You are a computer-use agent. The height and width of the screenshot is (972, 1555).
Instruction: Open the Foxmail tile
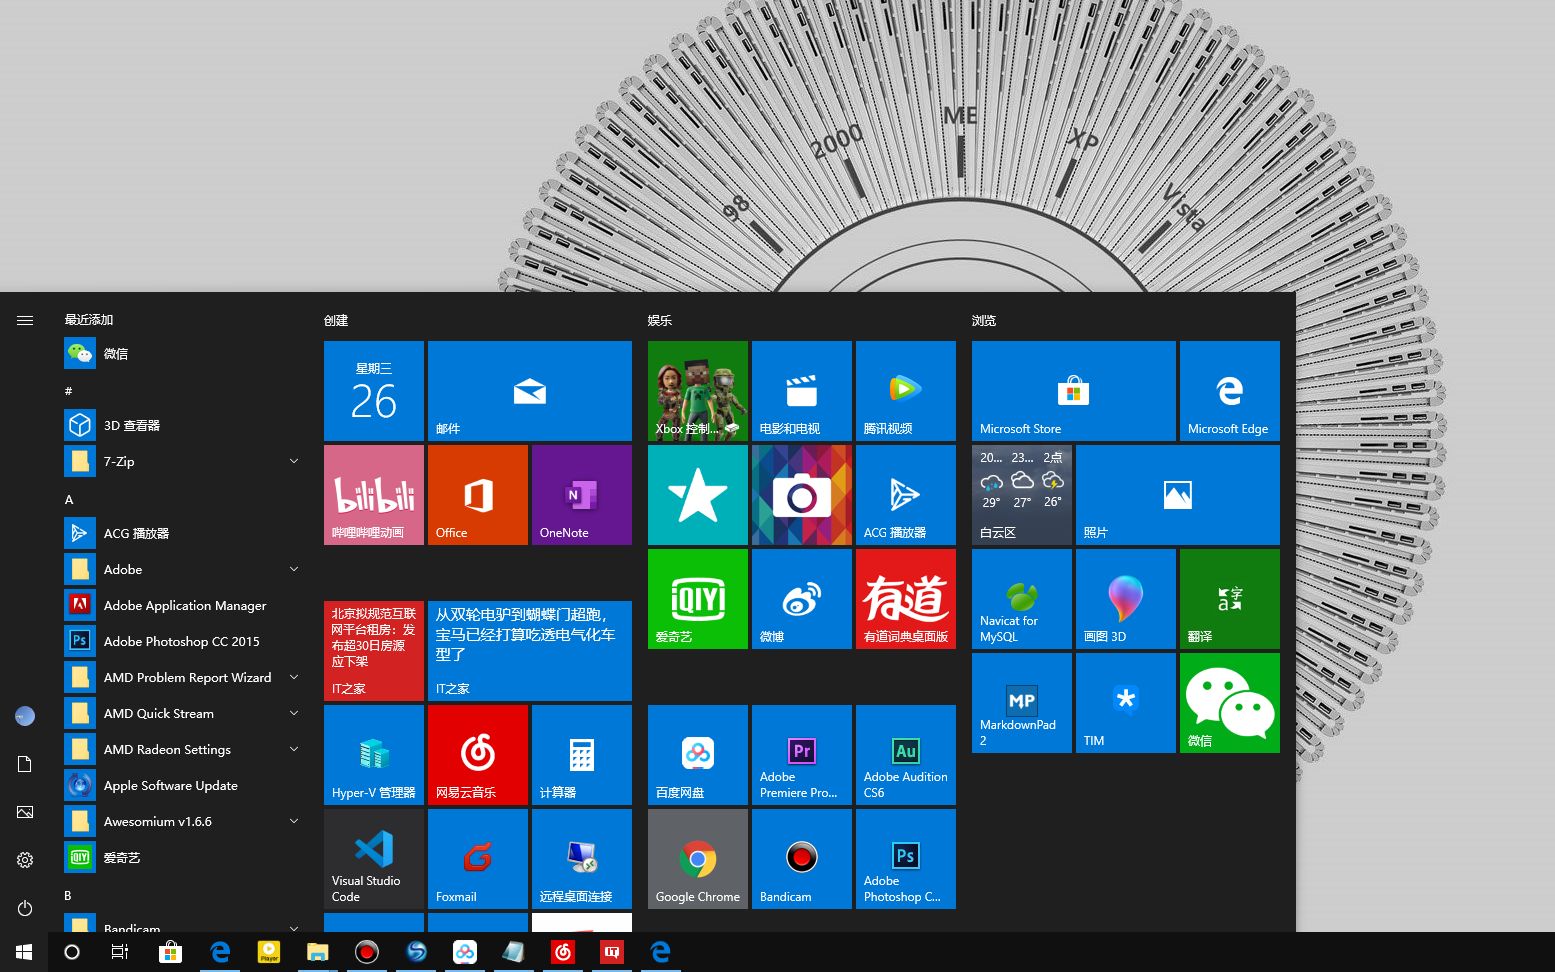pyautogui.click(x=478, y=859)
